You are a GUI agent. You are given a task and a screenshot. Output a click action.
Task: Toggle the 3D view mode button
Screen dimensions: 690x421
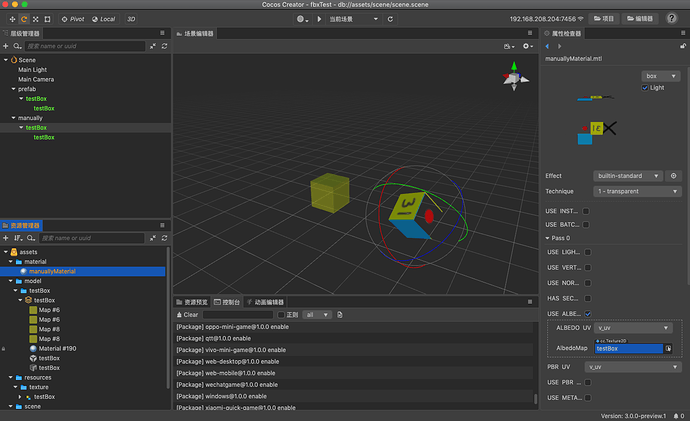[131, 19]
